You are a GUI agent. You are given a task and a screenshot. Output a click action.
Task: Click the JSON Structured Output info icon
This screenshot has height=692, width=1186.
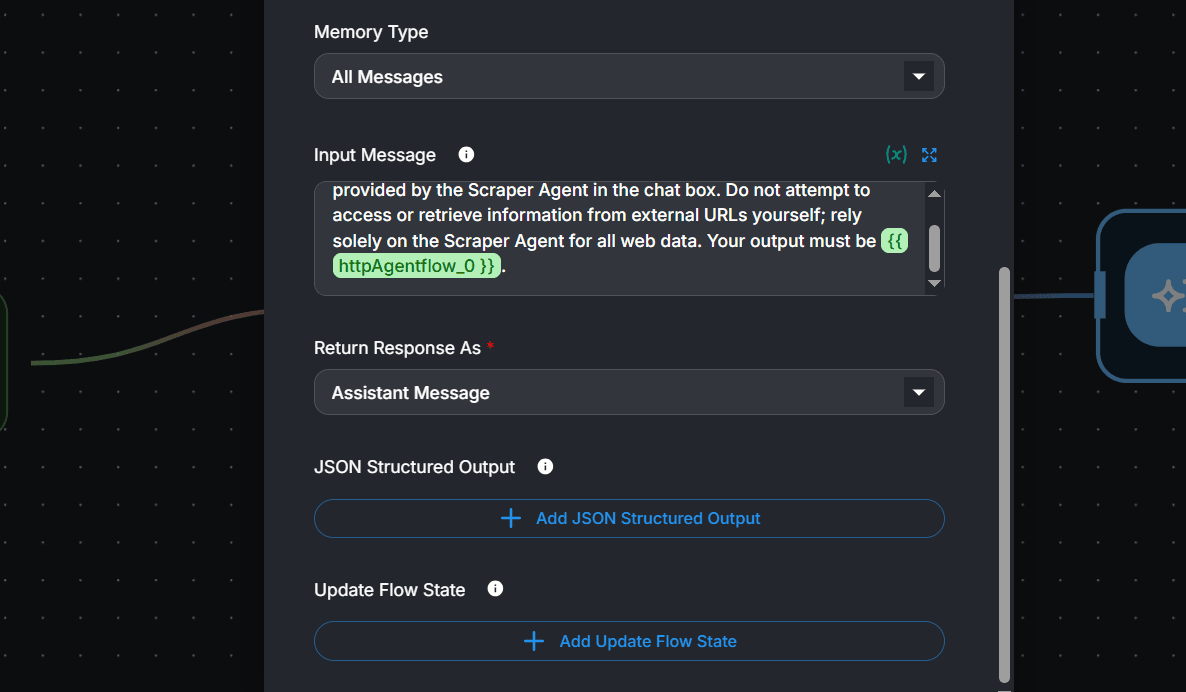545,467
